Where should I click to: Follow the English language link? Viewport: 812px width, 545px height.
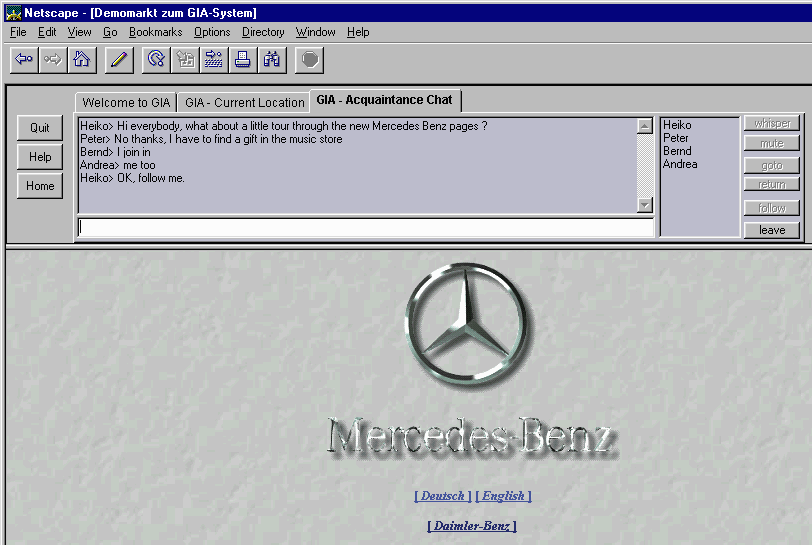(503, 496)
